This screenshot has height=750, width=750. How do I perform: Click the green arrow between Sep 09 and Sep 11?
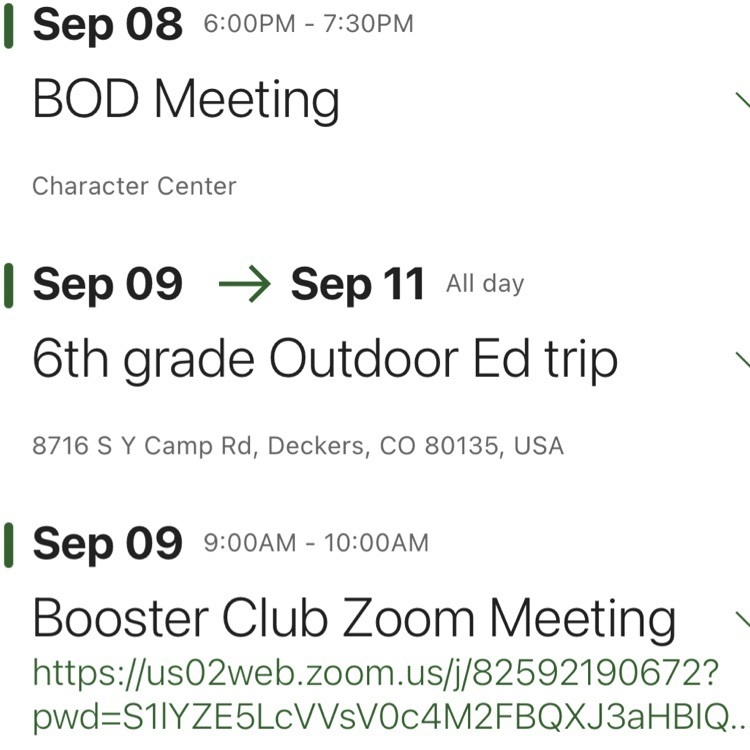[x=244, y=284]
